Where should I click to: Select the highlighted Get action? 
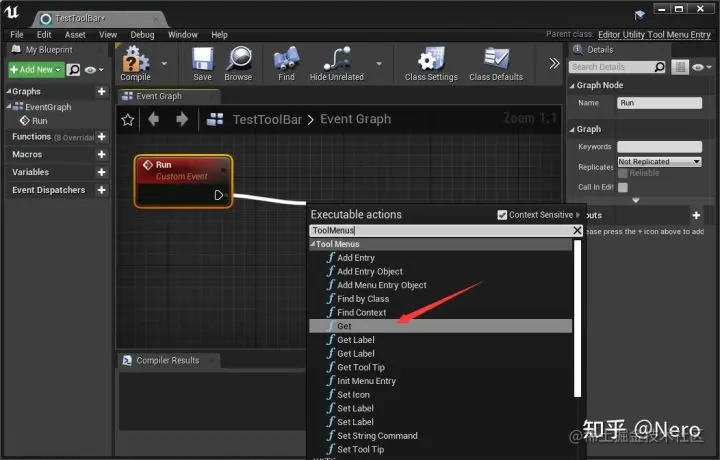tap(441, 326)
